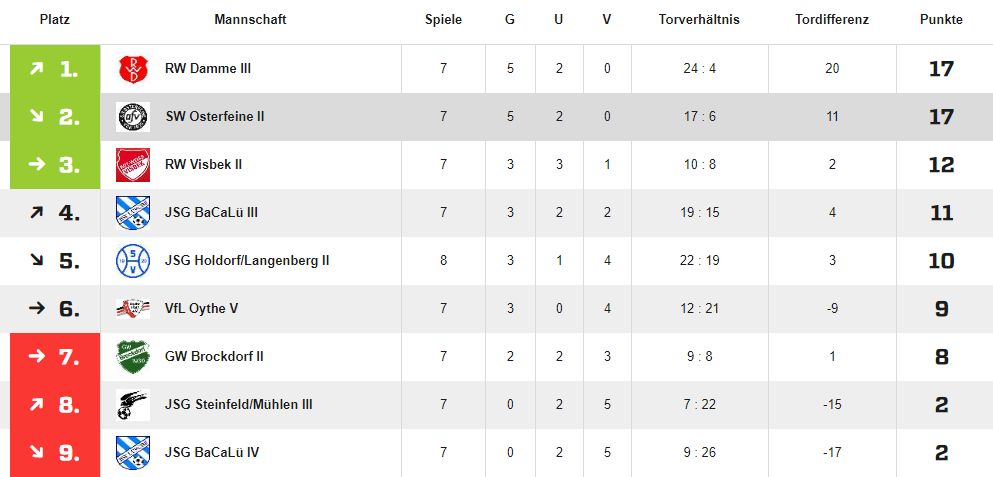Select the JSG Holdorf/Langenberg II team name
The image size is (993, 477).
click(x=247, y=261)
